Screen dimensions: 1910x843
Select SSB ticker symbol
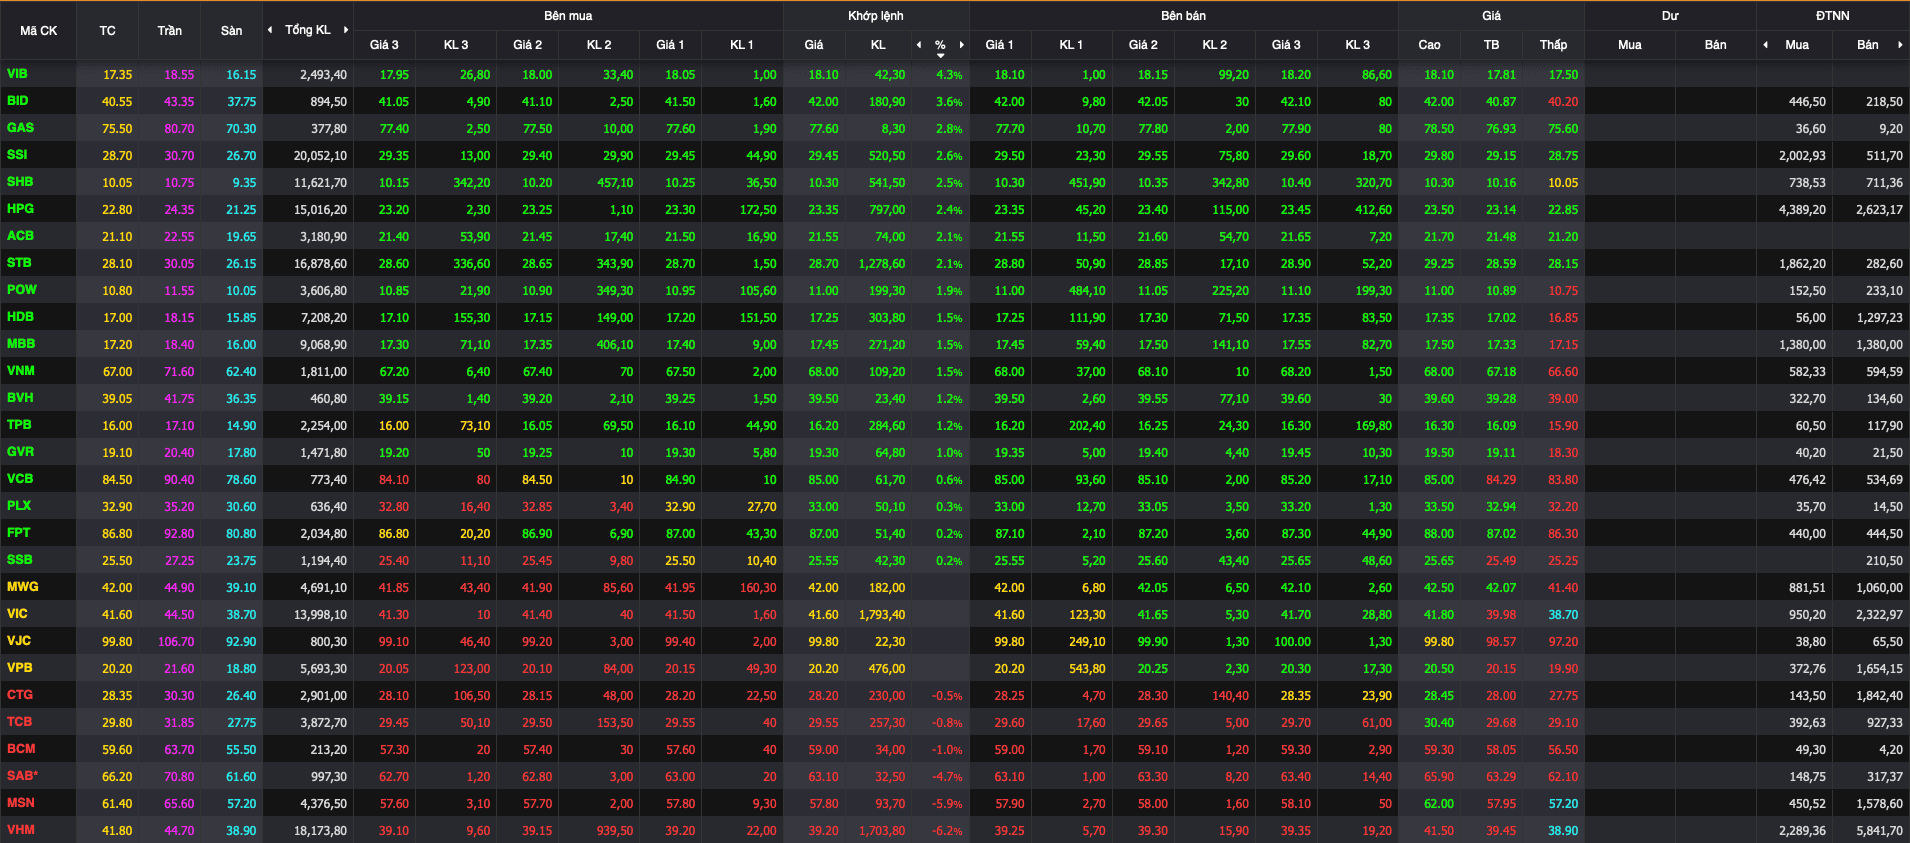tap(19, 560)
